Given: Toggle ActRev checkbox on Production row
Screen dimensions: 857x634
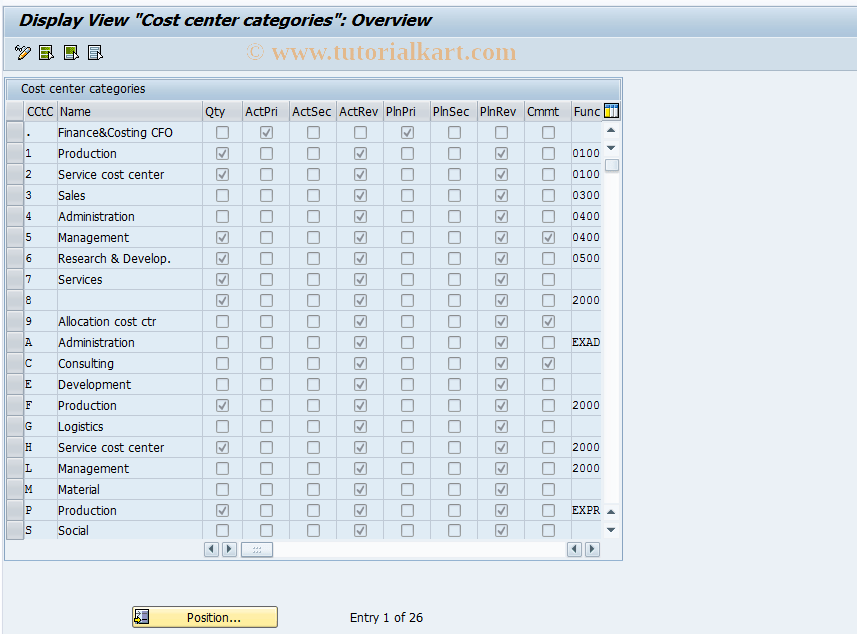Looking at the screenshot, I should pyautogui.click(x=359, y=153).
